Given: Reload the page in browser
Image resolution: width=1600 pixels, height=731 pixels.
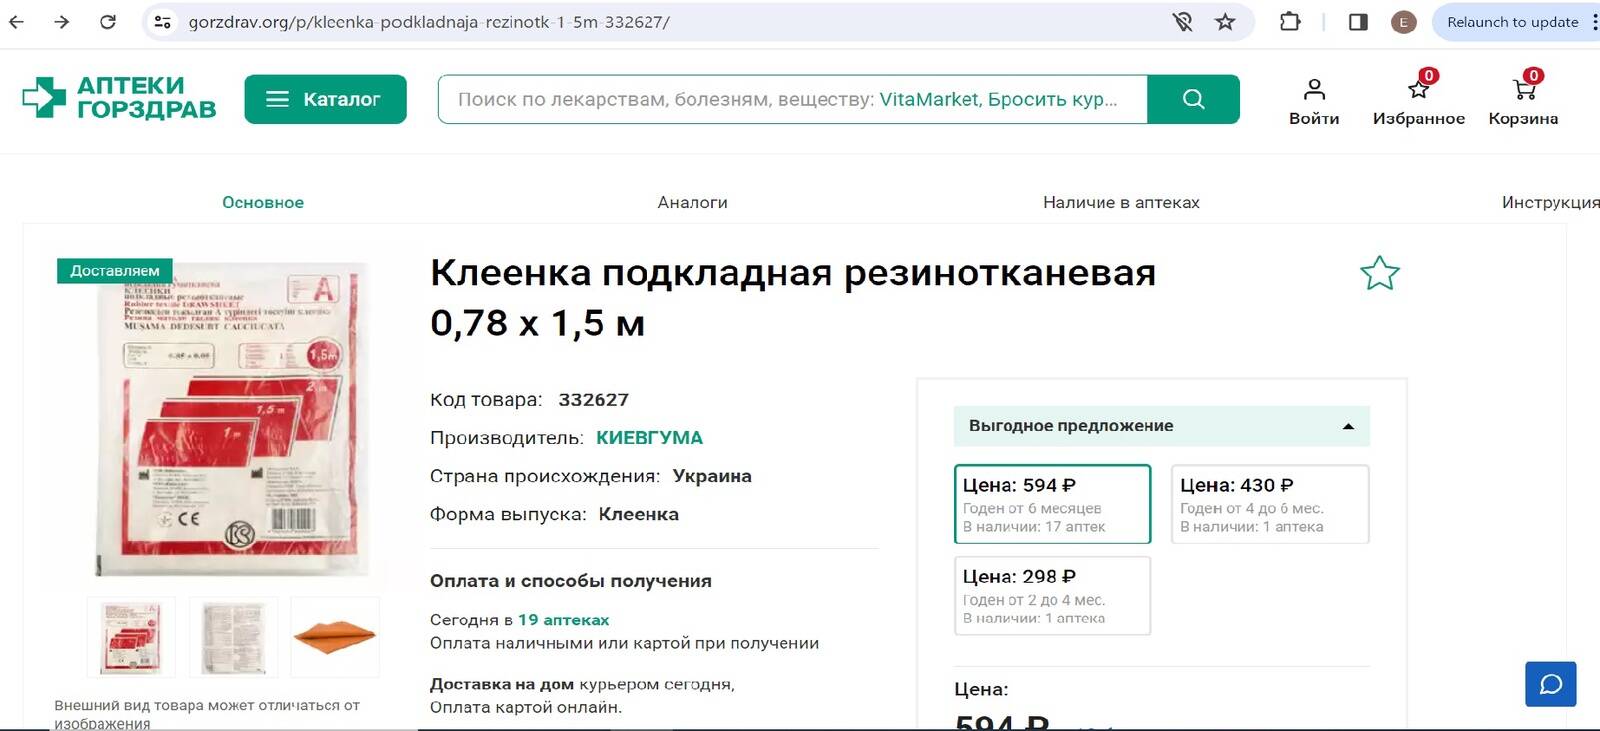Looking at the screenshot, I should pyautogui.click(x=108, y=22).
